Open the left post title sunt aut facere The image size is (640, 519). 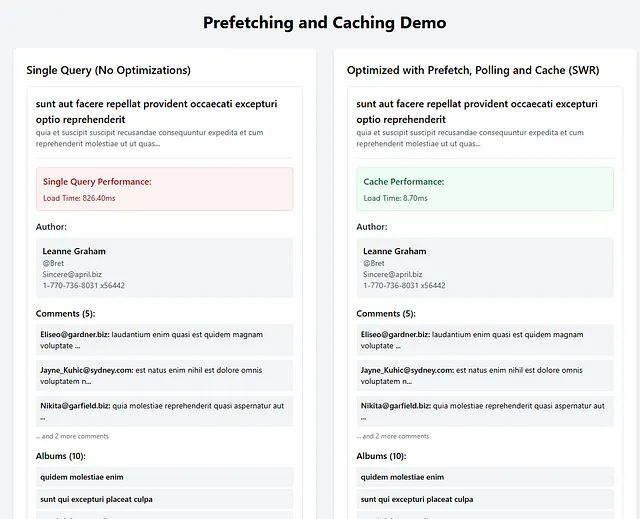156,111
